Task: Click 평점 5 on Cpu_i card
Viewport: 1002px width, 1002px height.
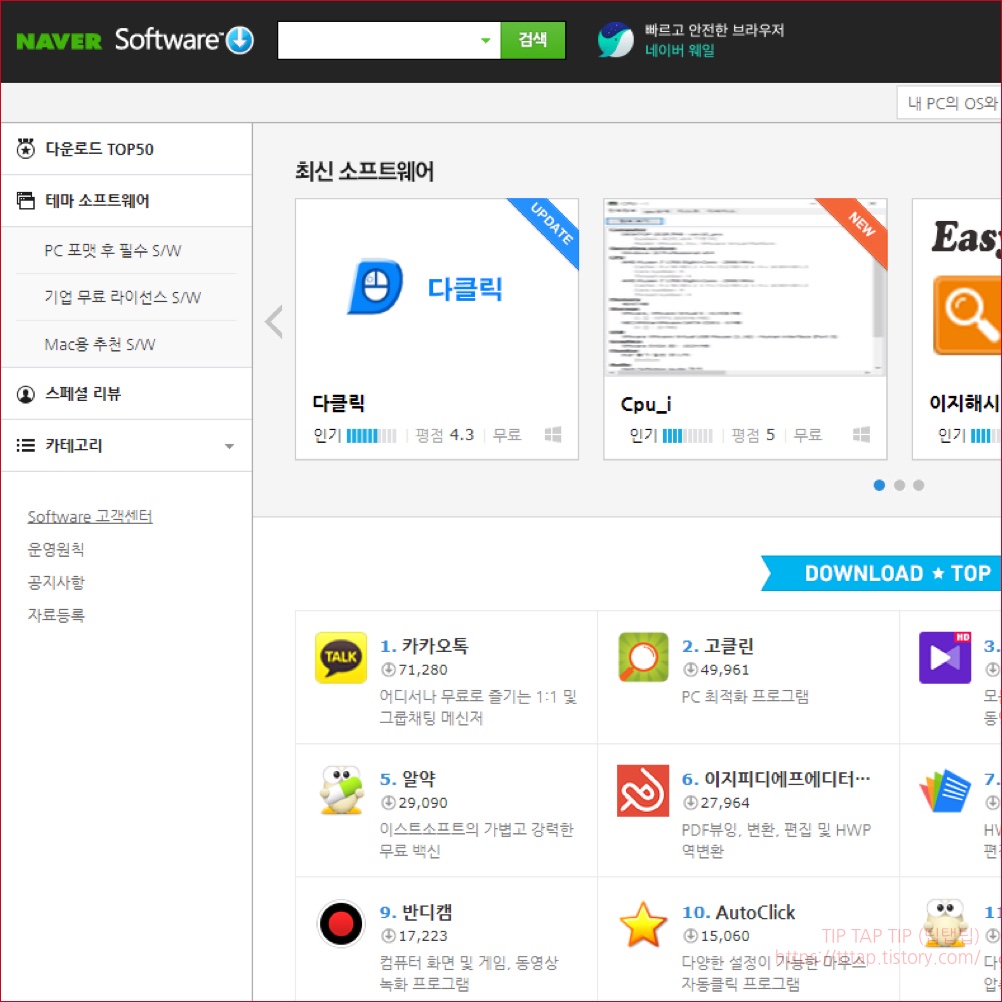Action: click(x=753, y=435)
